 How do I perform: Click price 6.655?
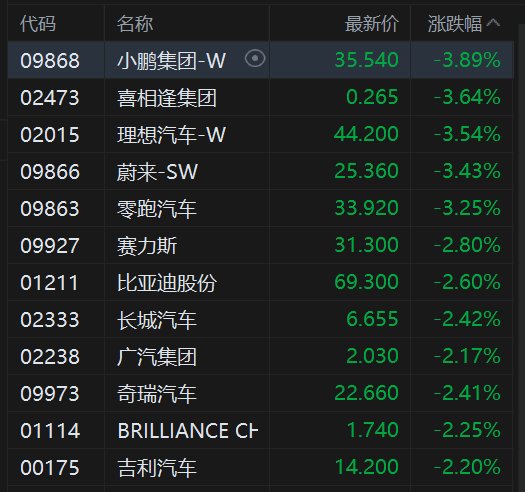[372, 319]
